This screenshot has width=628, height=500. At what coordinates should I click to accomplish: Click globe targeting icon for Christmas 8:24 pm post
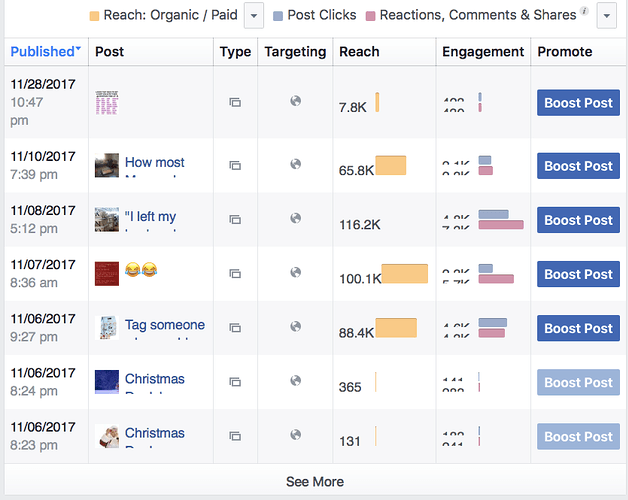(x=296, y=381)
